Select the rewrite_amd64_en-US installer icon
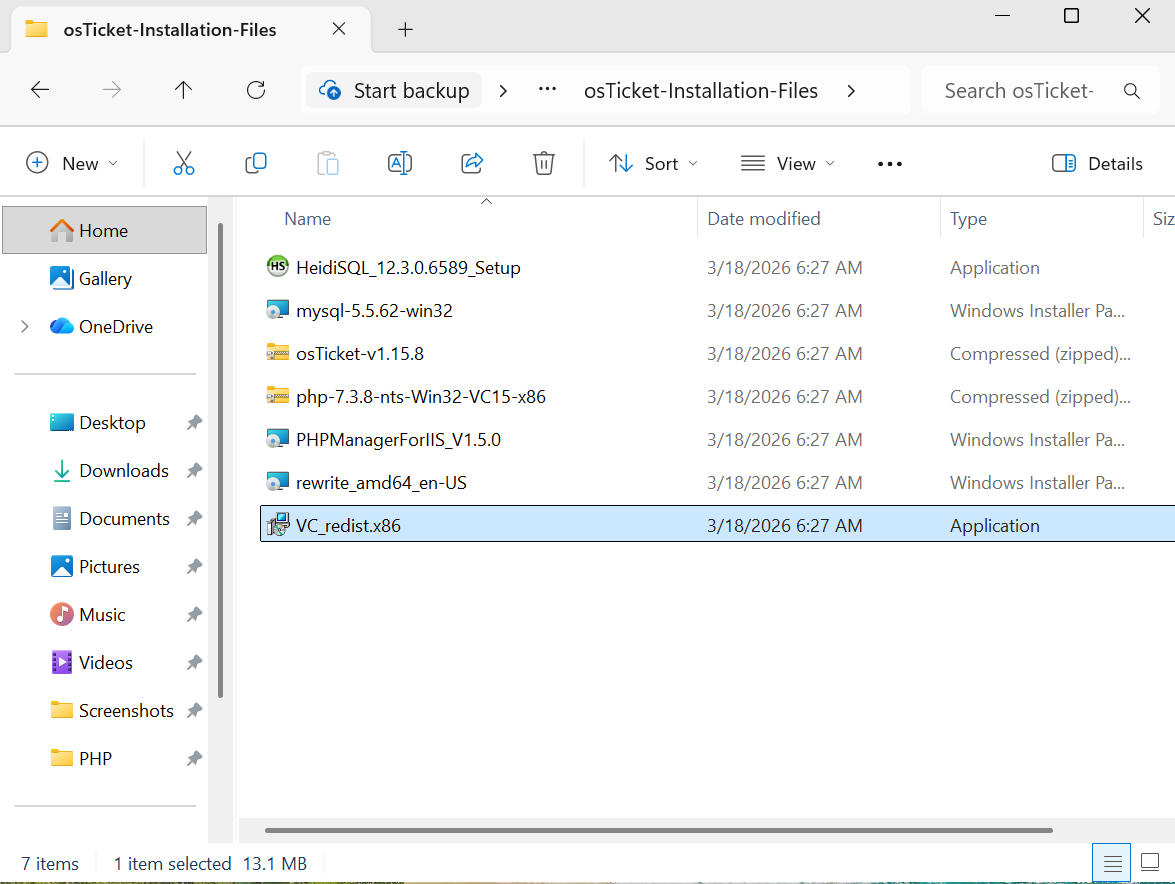 [277, 482]
